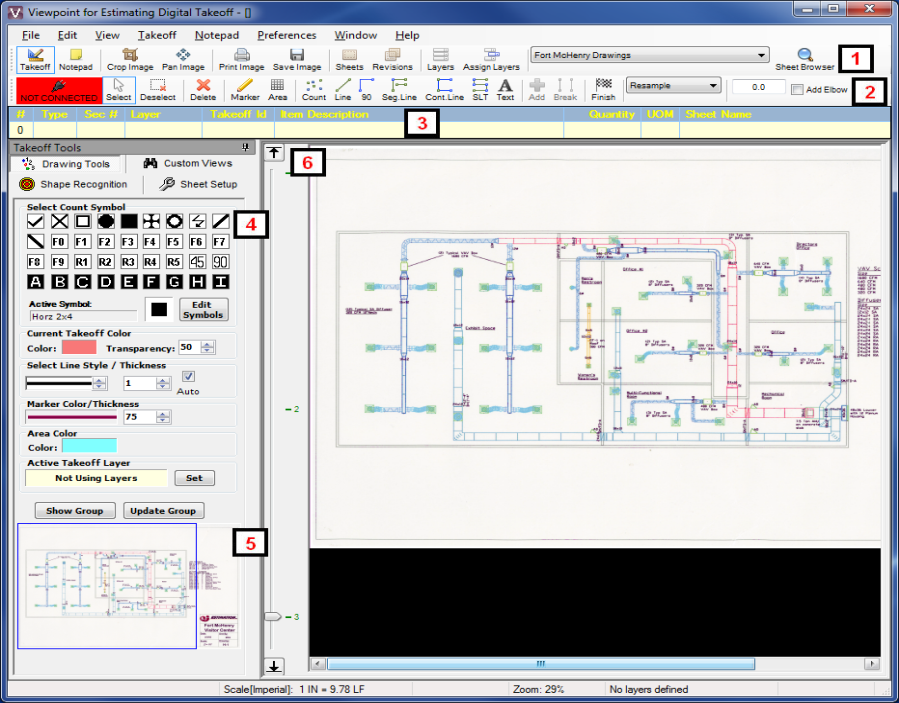Toggle the Auto line thickness checkbox
The width and height of the screenshot is (899, 703).
pos(188,376)
